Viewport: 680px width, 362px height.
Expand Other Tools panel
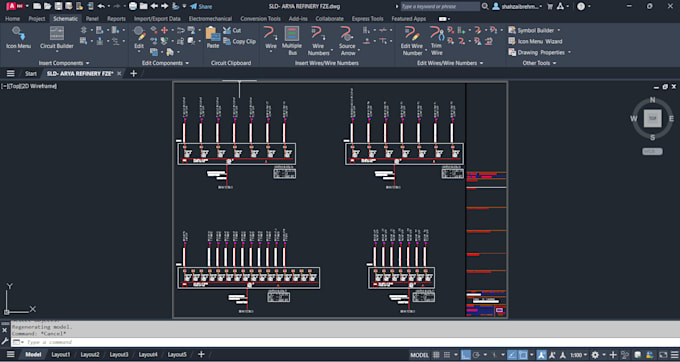pyautogui.click(x=539, y=63)
